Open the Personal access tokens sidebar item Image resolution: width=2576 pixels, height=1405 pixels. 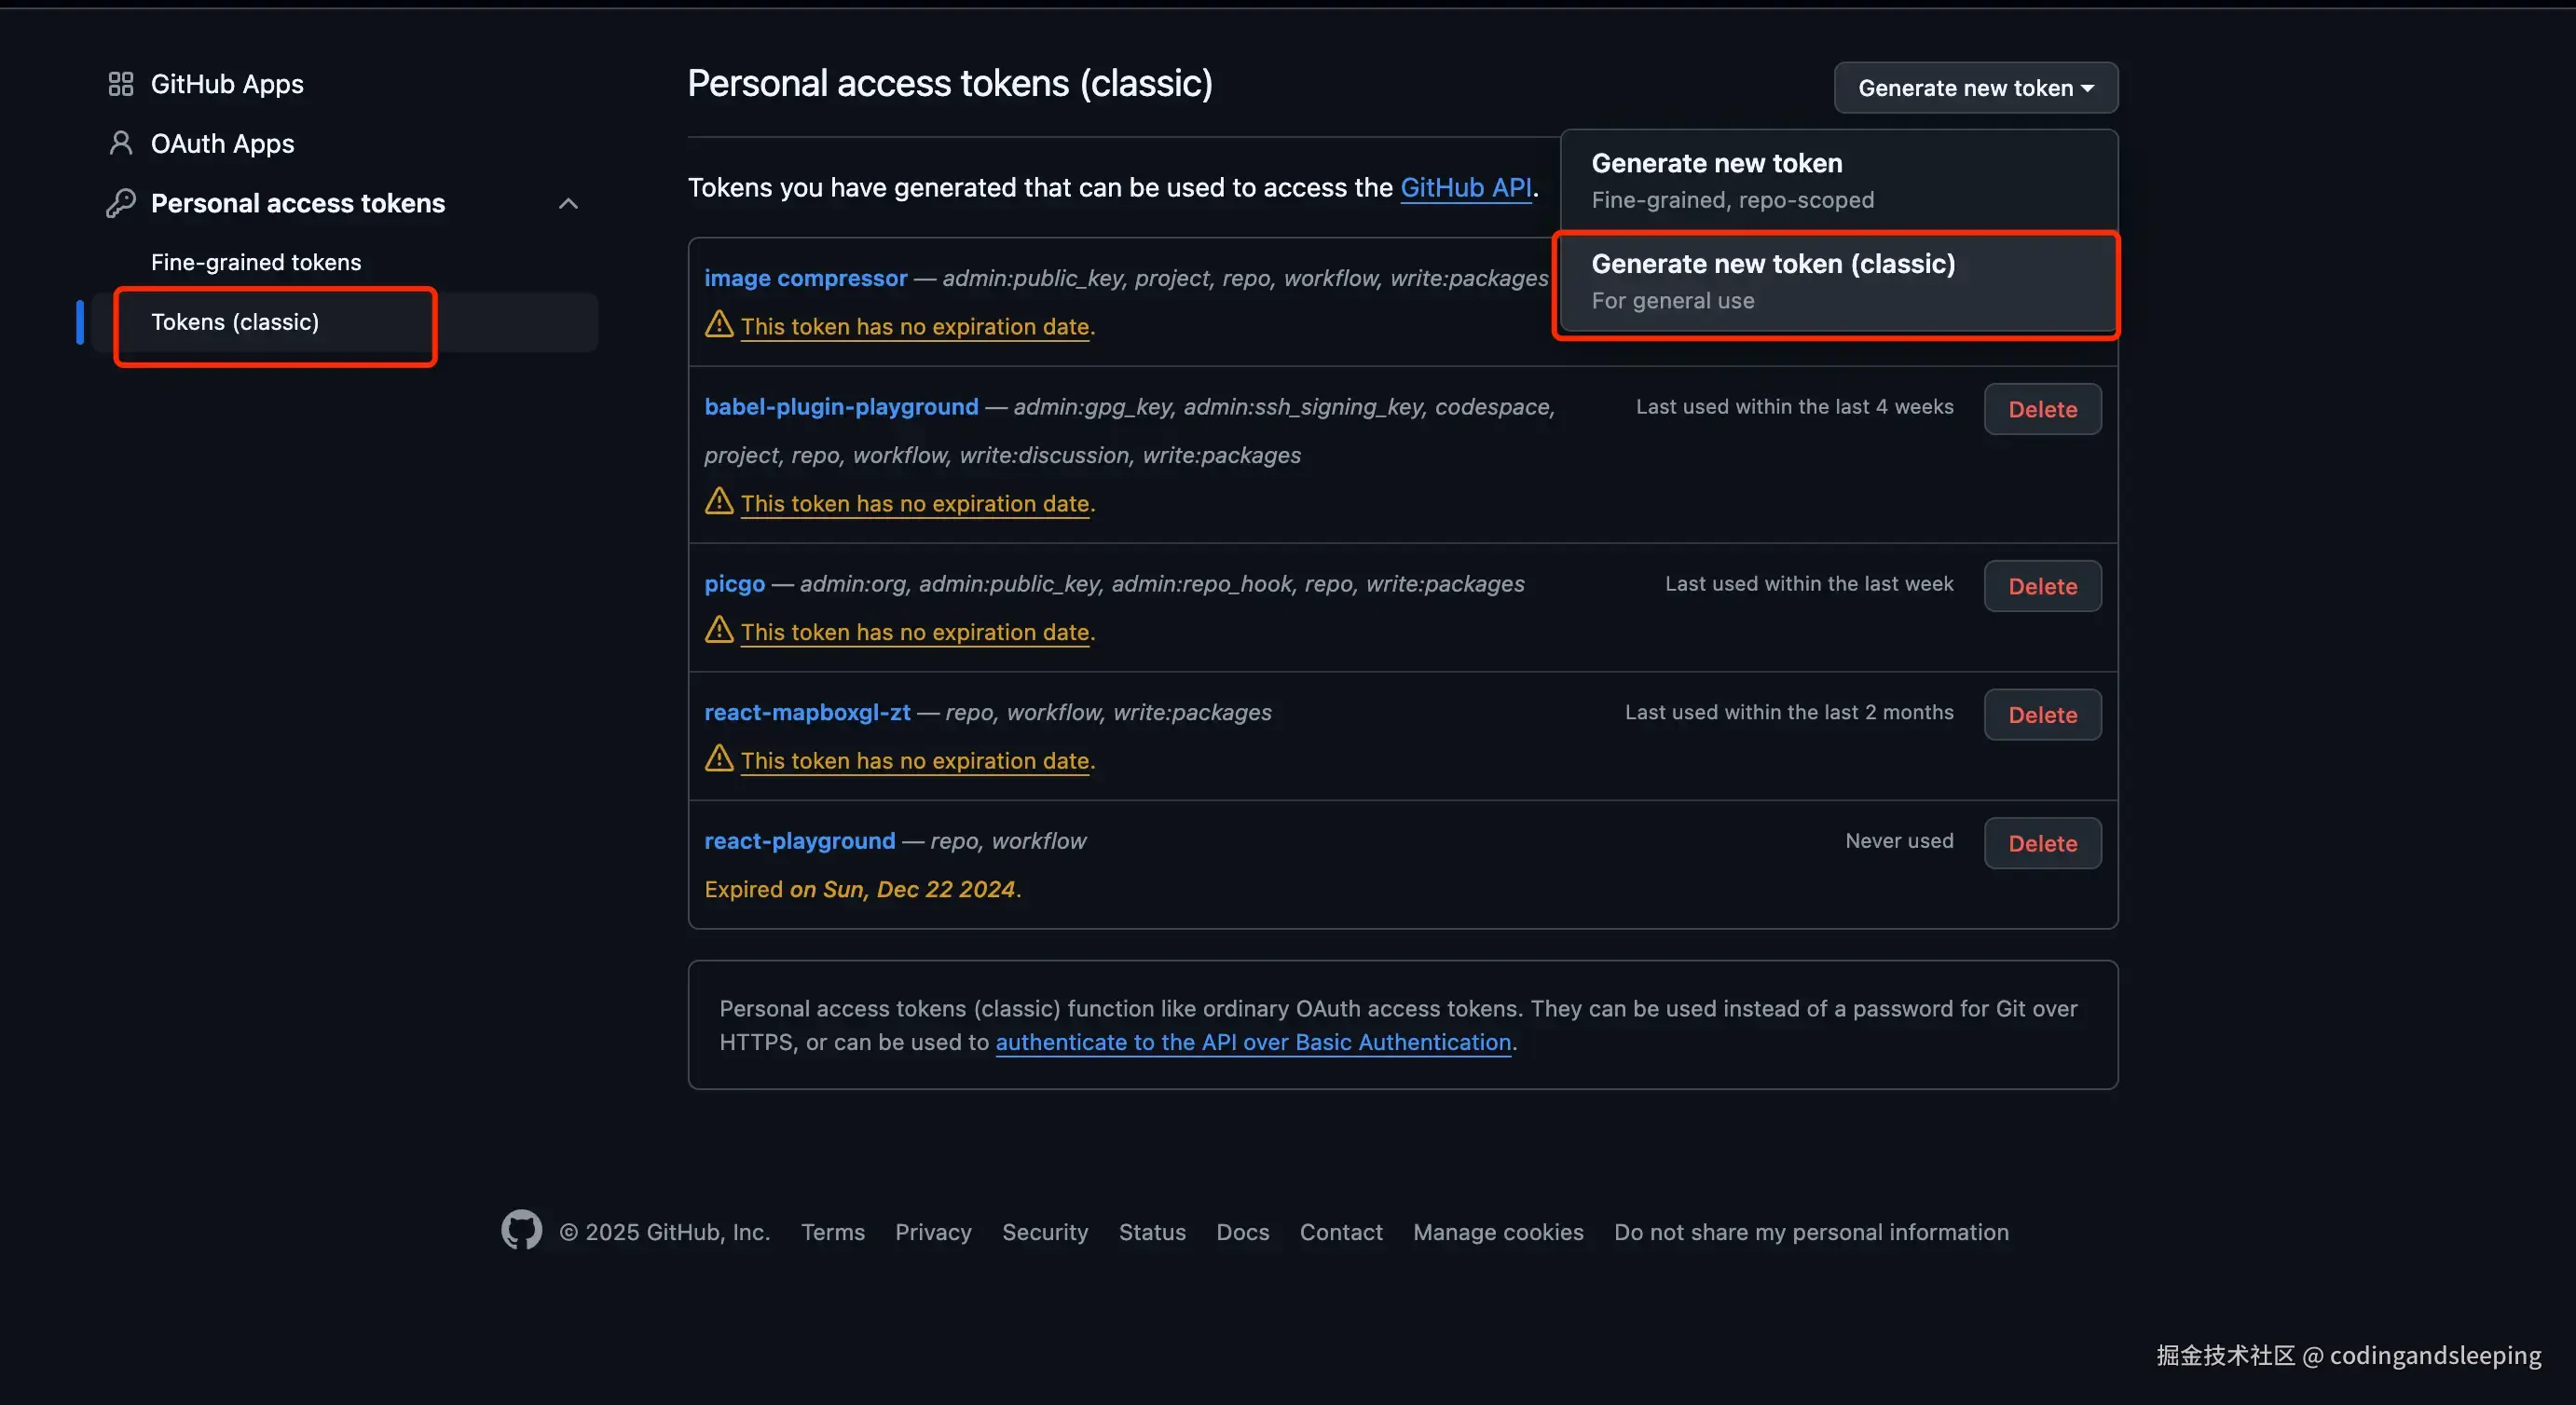(x=298, y=203)
